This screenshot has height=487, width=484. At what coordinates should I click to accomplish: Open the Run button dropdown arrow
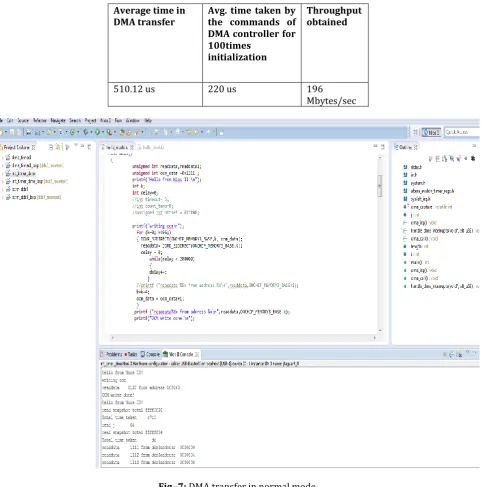click(x=103, y=132)
